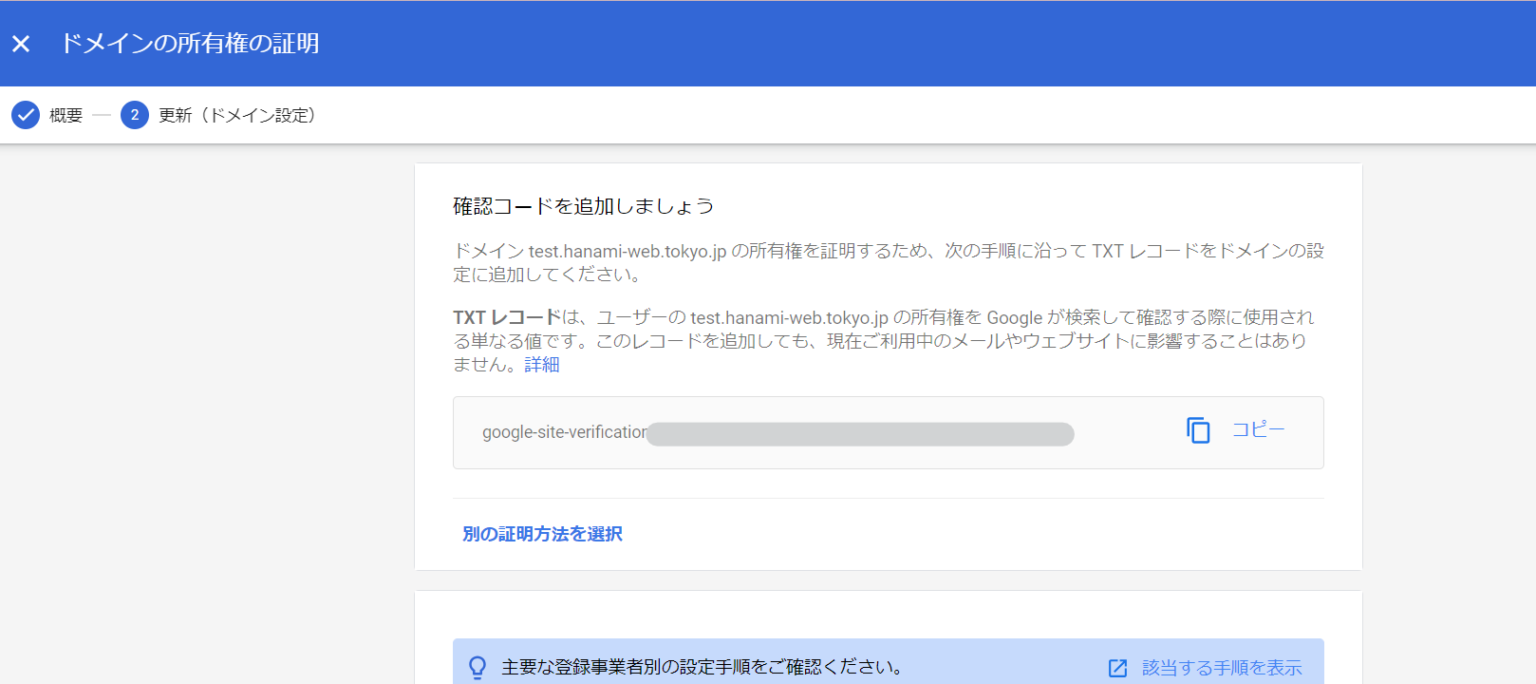Select the google-site-verification code field

click(563, 431)
